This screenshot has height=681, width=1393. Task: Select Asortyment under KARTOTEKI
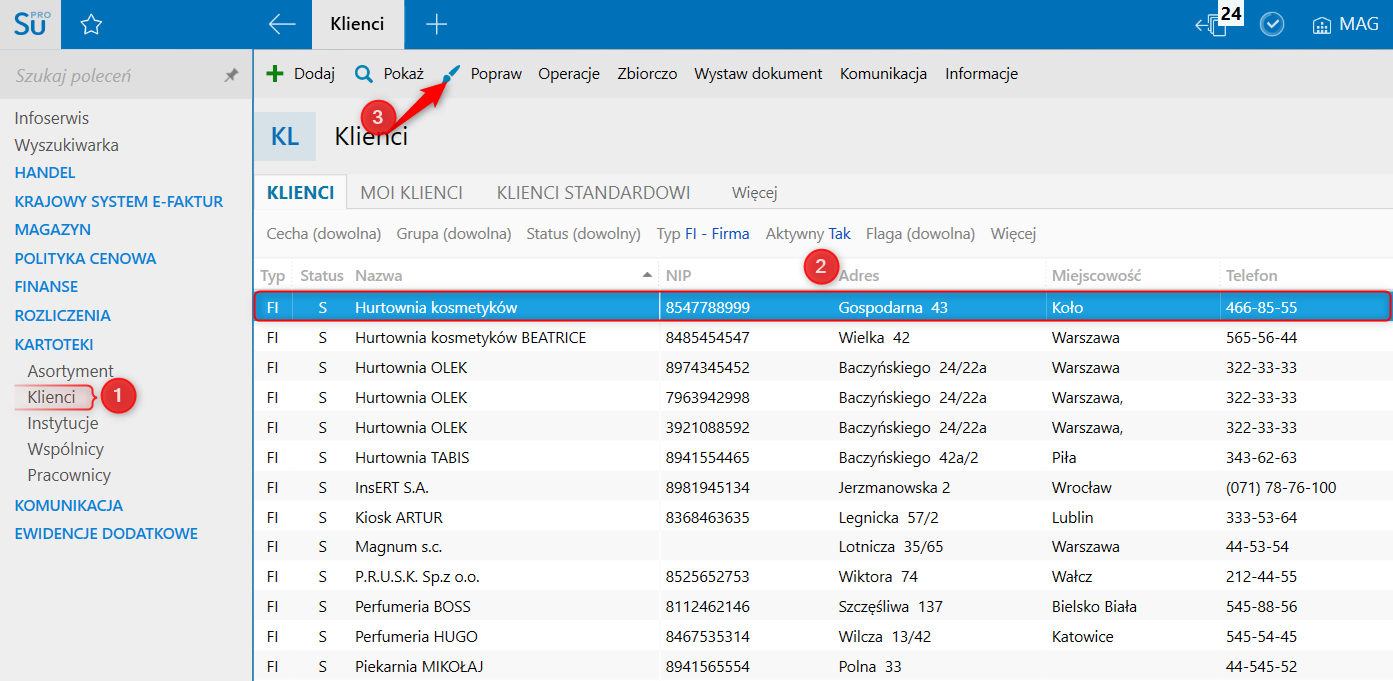[70, 371]
